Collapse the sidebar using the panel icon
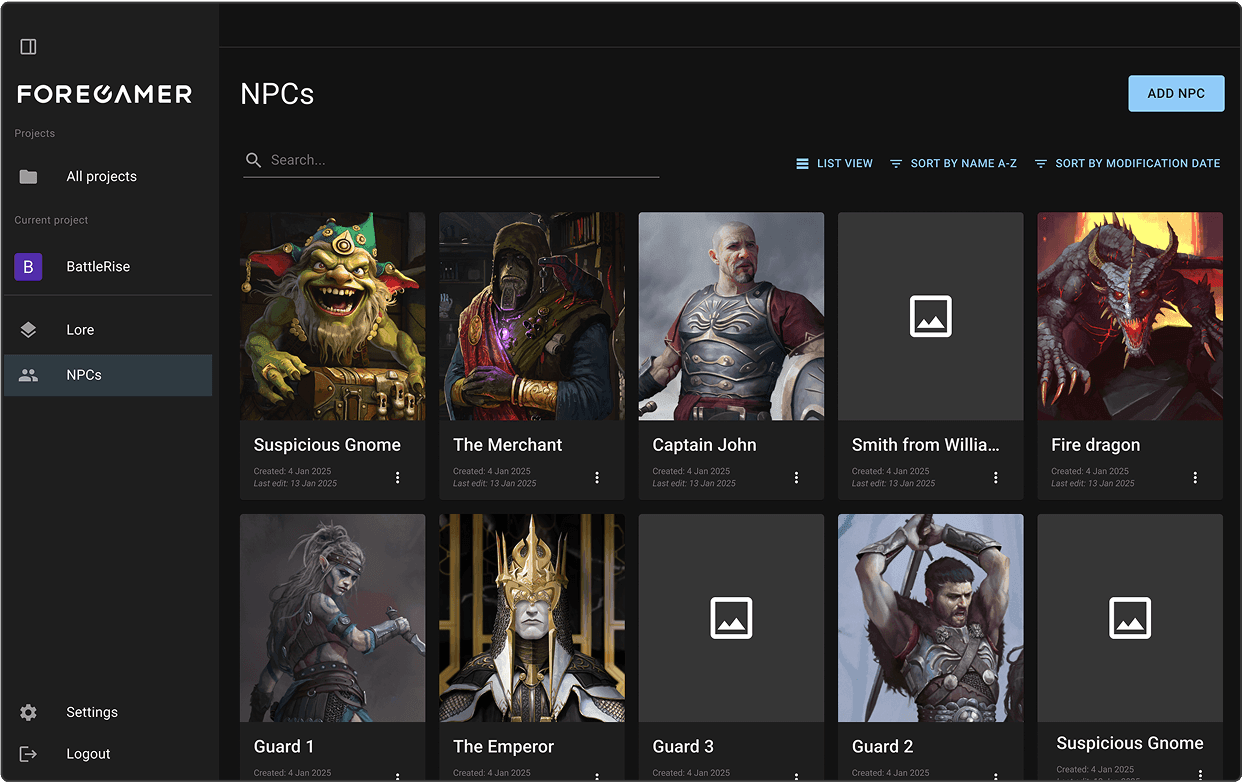The image size is (1242, 782). [x=28, y=47]
